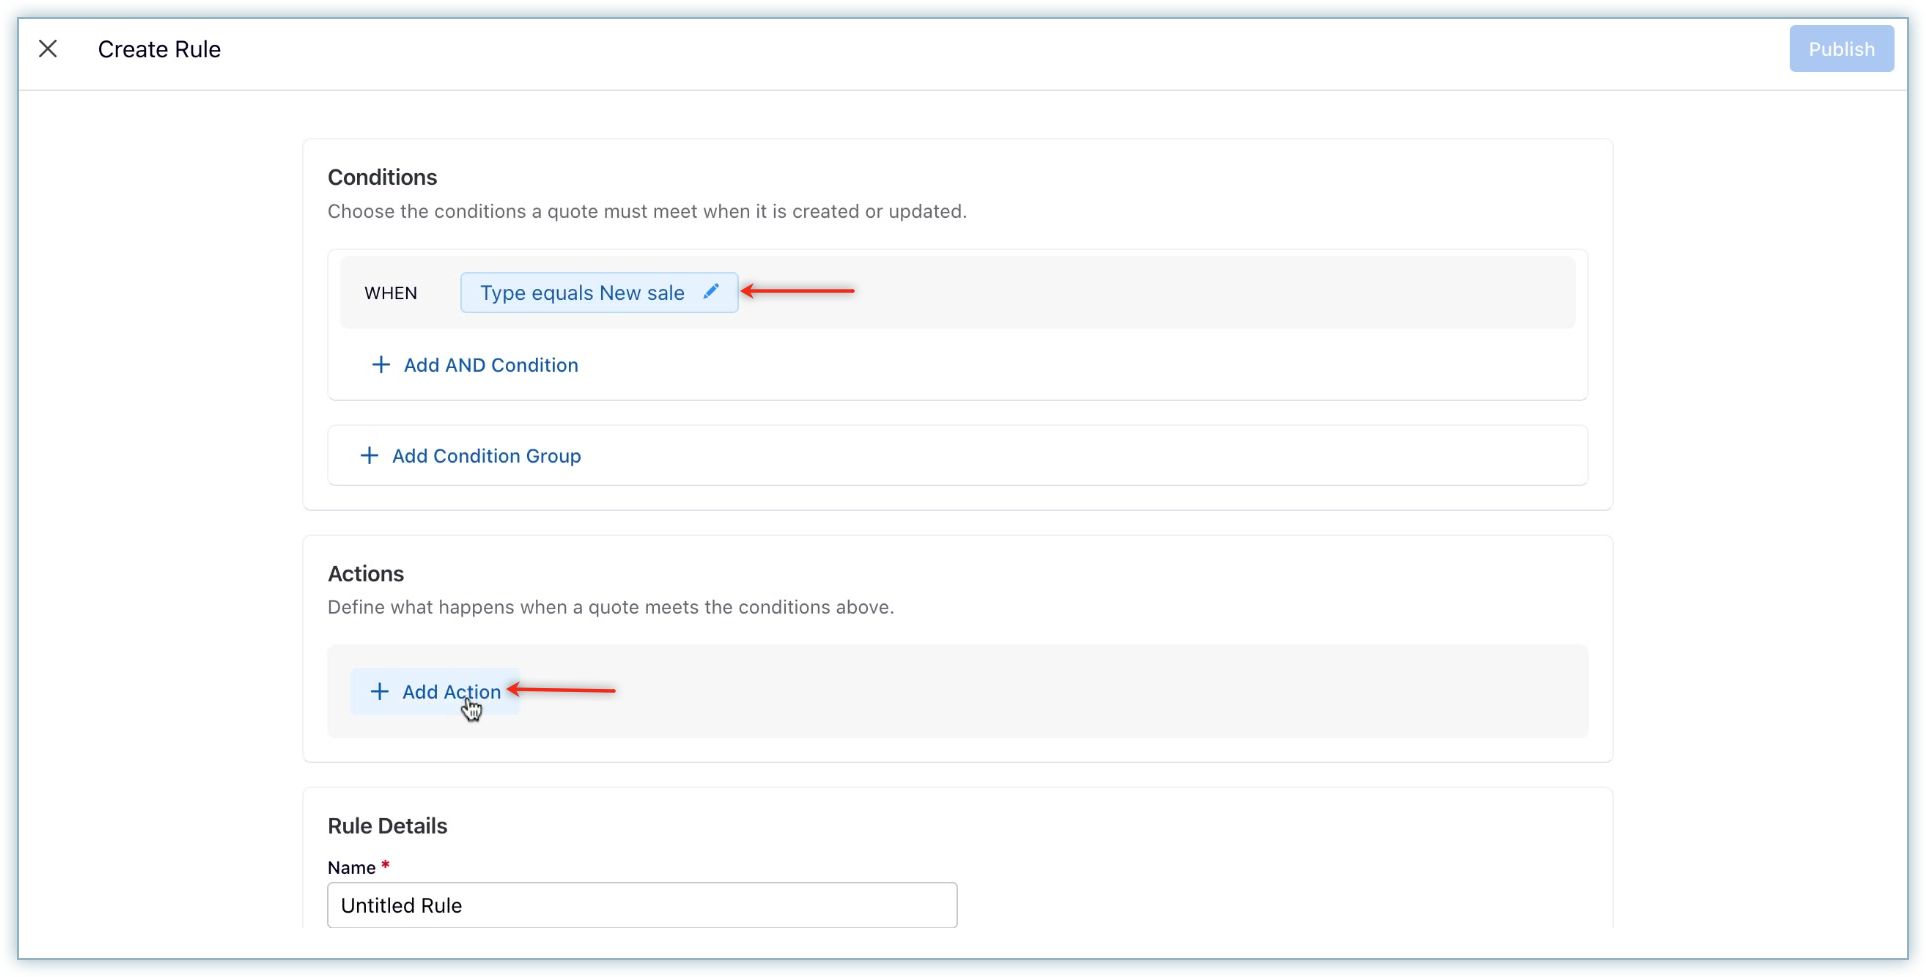Click the WHEN label in the condition row

pyautogui.click(x=390, y=293)
